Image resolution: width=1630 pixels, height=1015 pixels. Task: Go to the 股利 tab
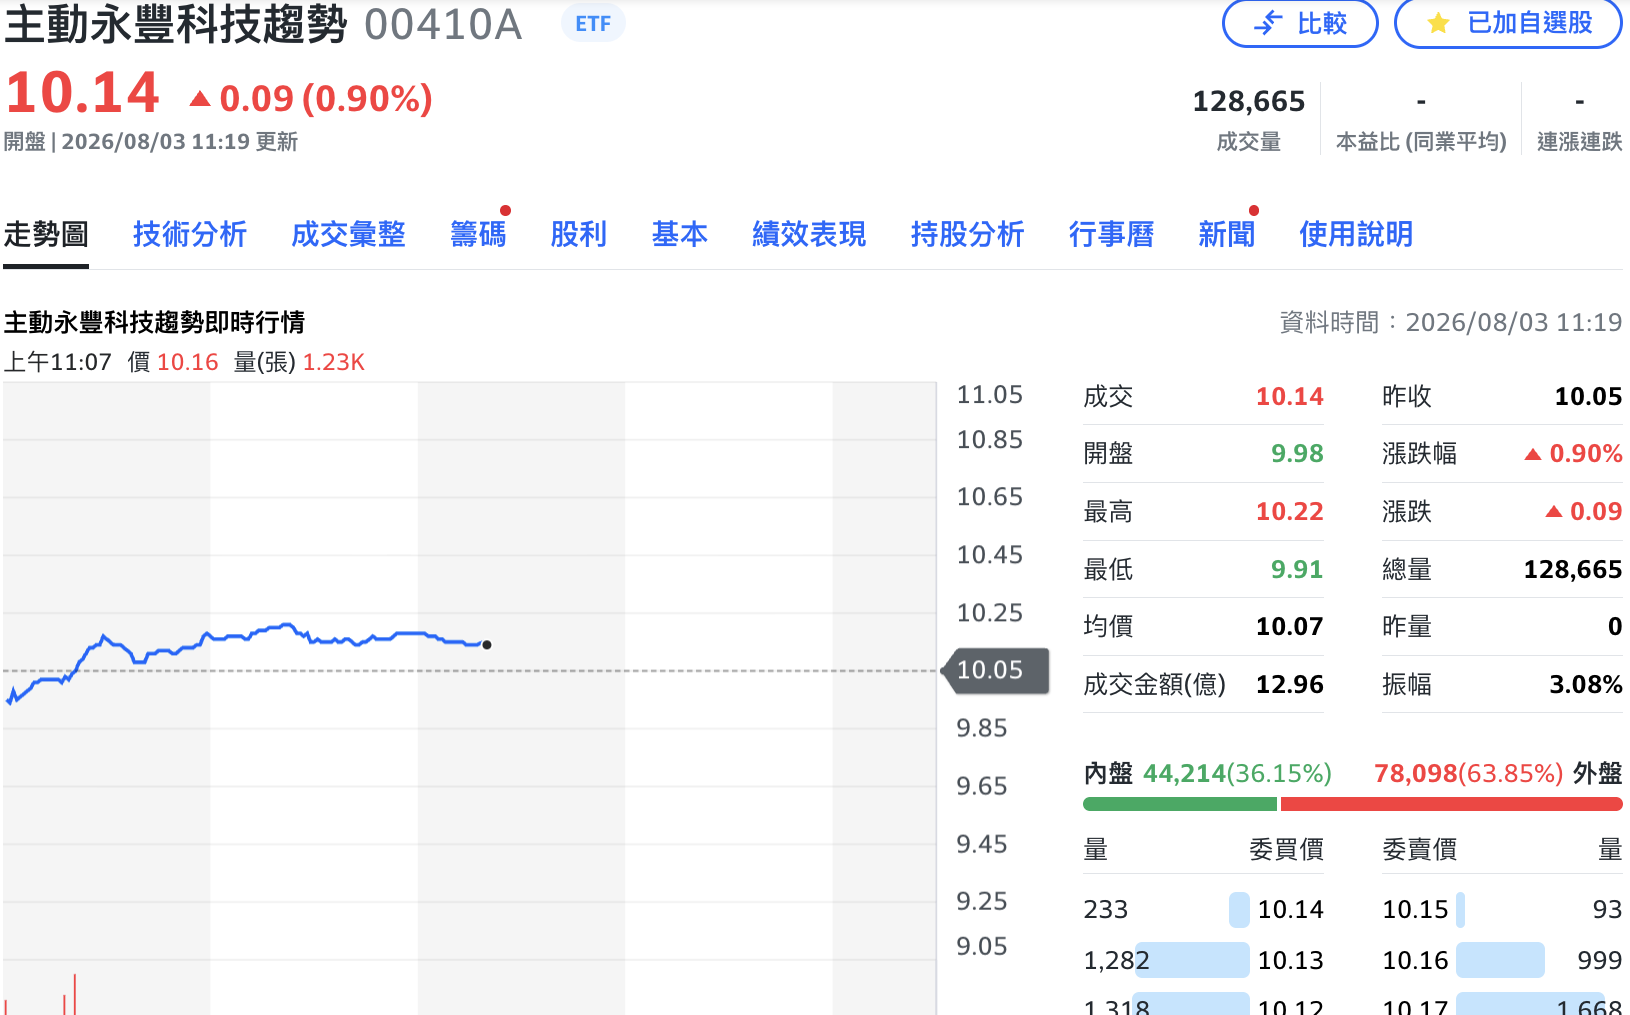pyautogui.click(x=579, y=234)
